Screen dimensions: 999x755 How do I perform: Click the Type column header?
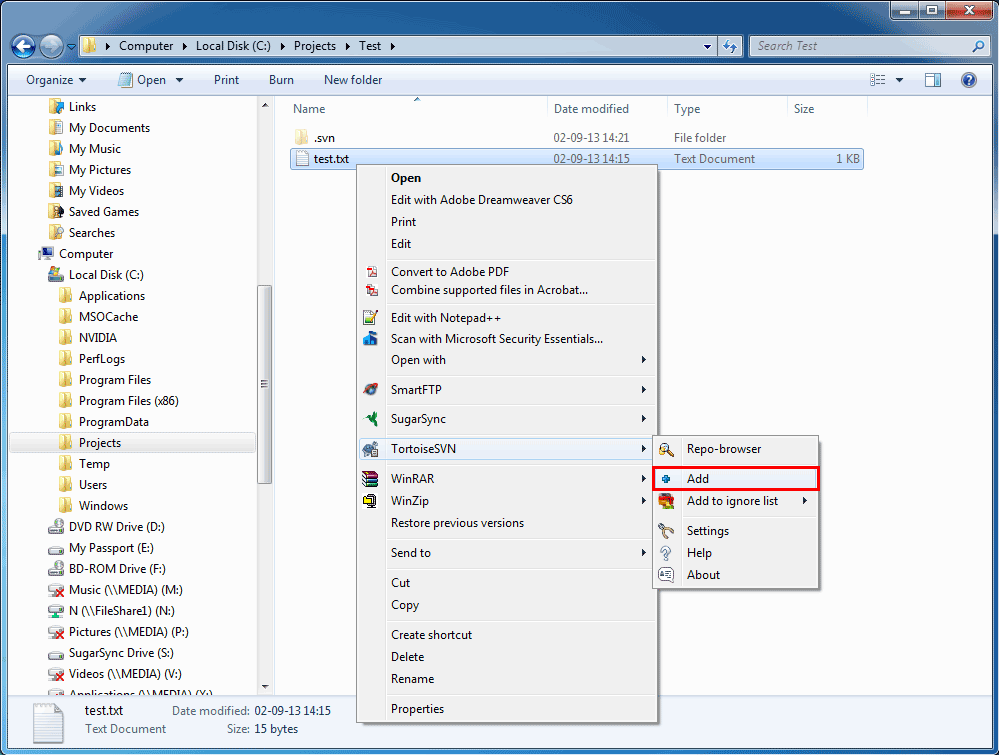coord(726,109)
